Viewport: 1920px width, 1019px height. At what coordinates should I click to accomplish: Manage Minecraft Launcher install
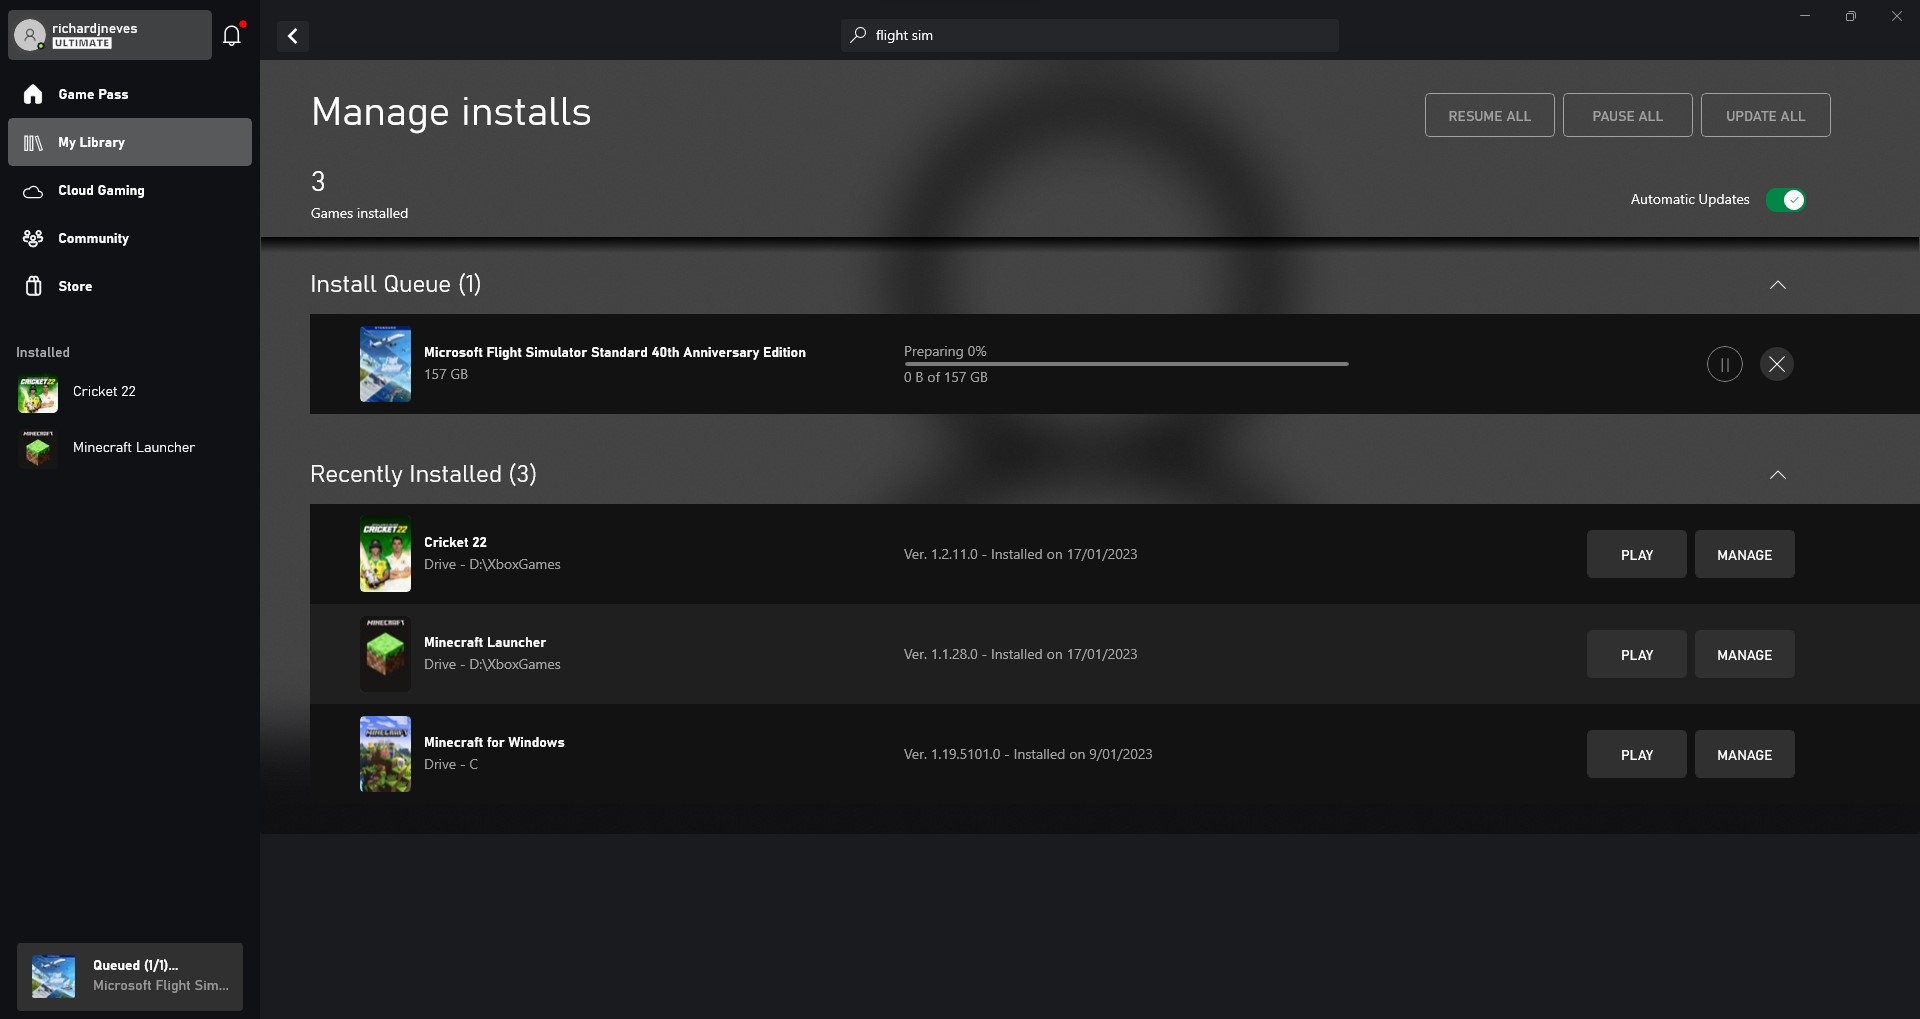point(1744,654)
